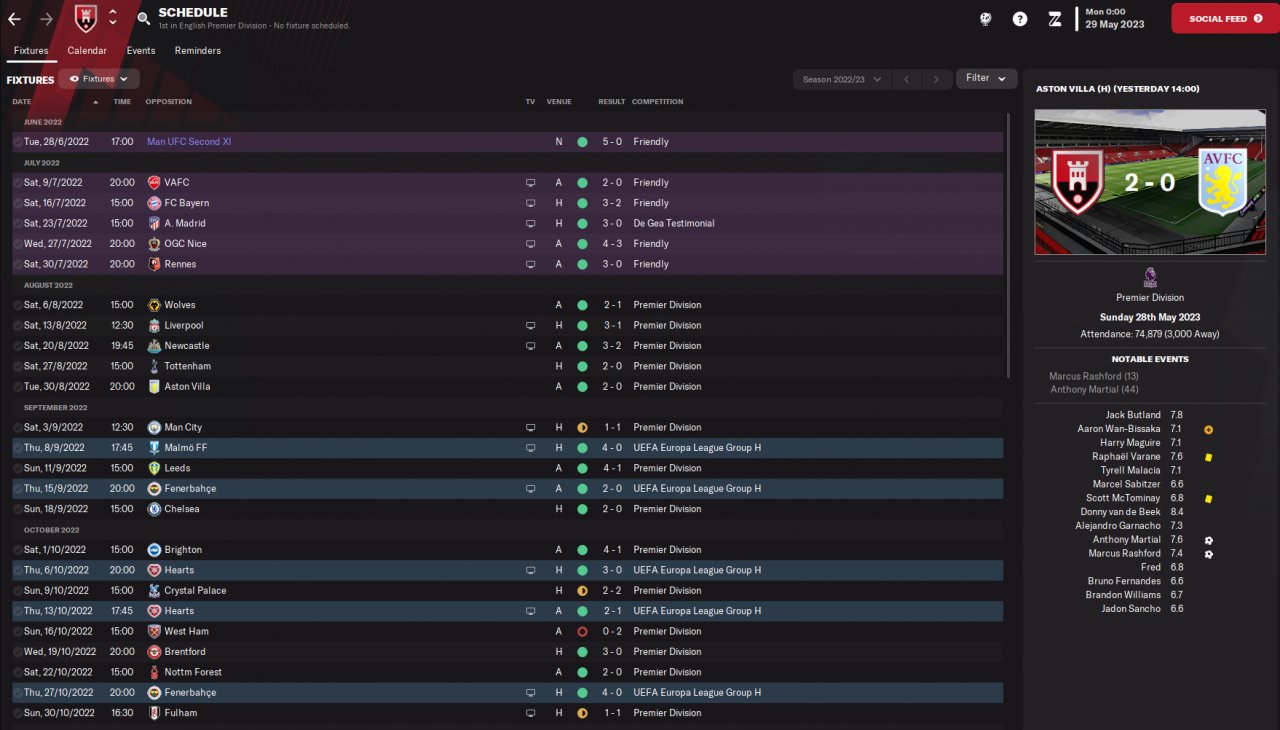Open Man UFC Second XI link
Image resolution: width=1280 pixels, height=730 pixels.
(189, 142)
